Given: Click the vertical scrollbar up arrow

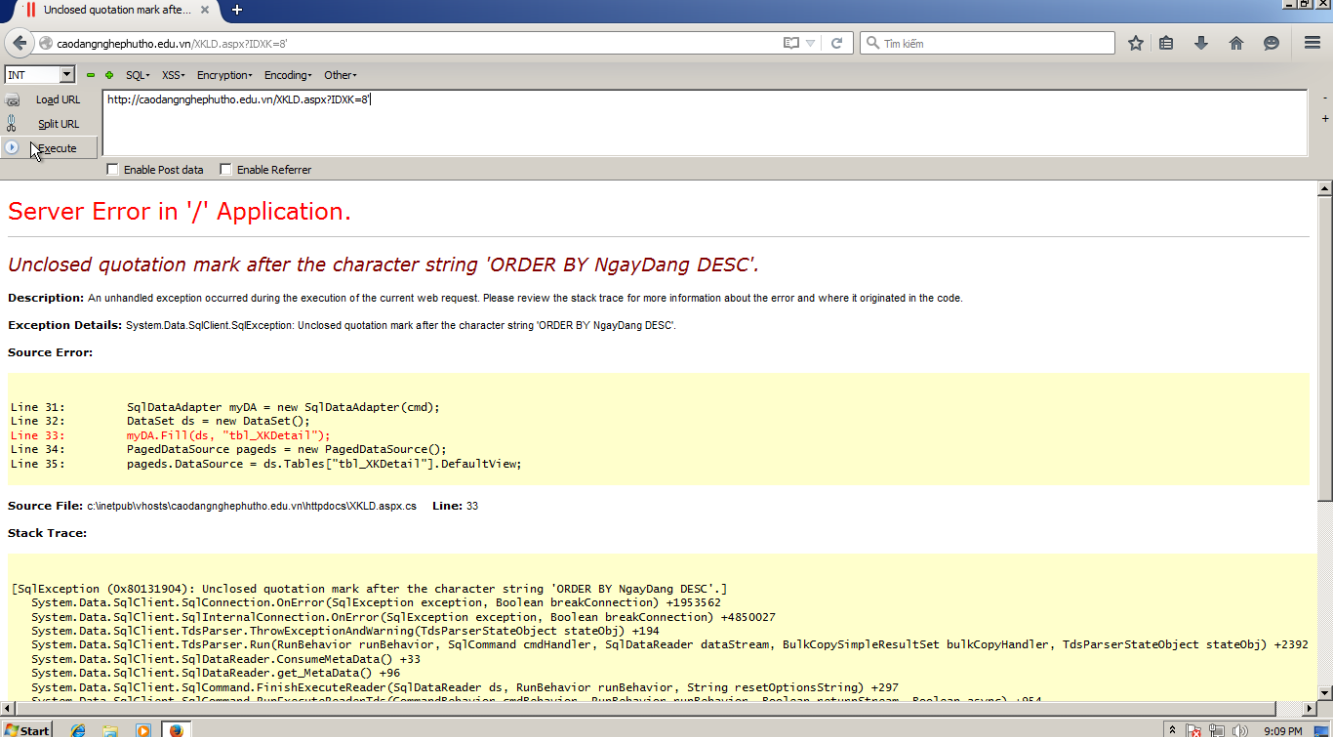Looking at the screenshot, I should pos(1325,189).
